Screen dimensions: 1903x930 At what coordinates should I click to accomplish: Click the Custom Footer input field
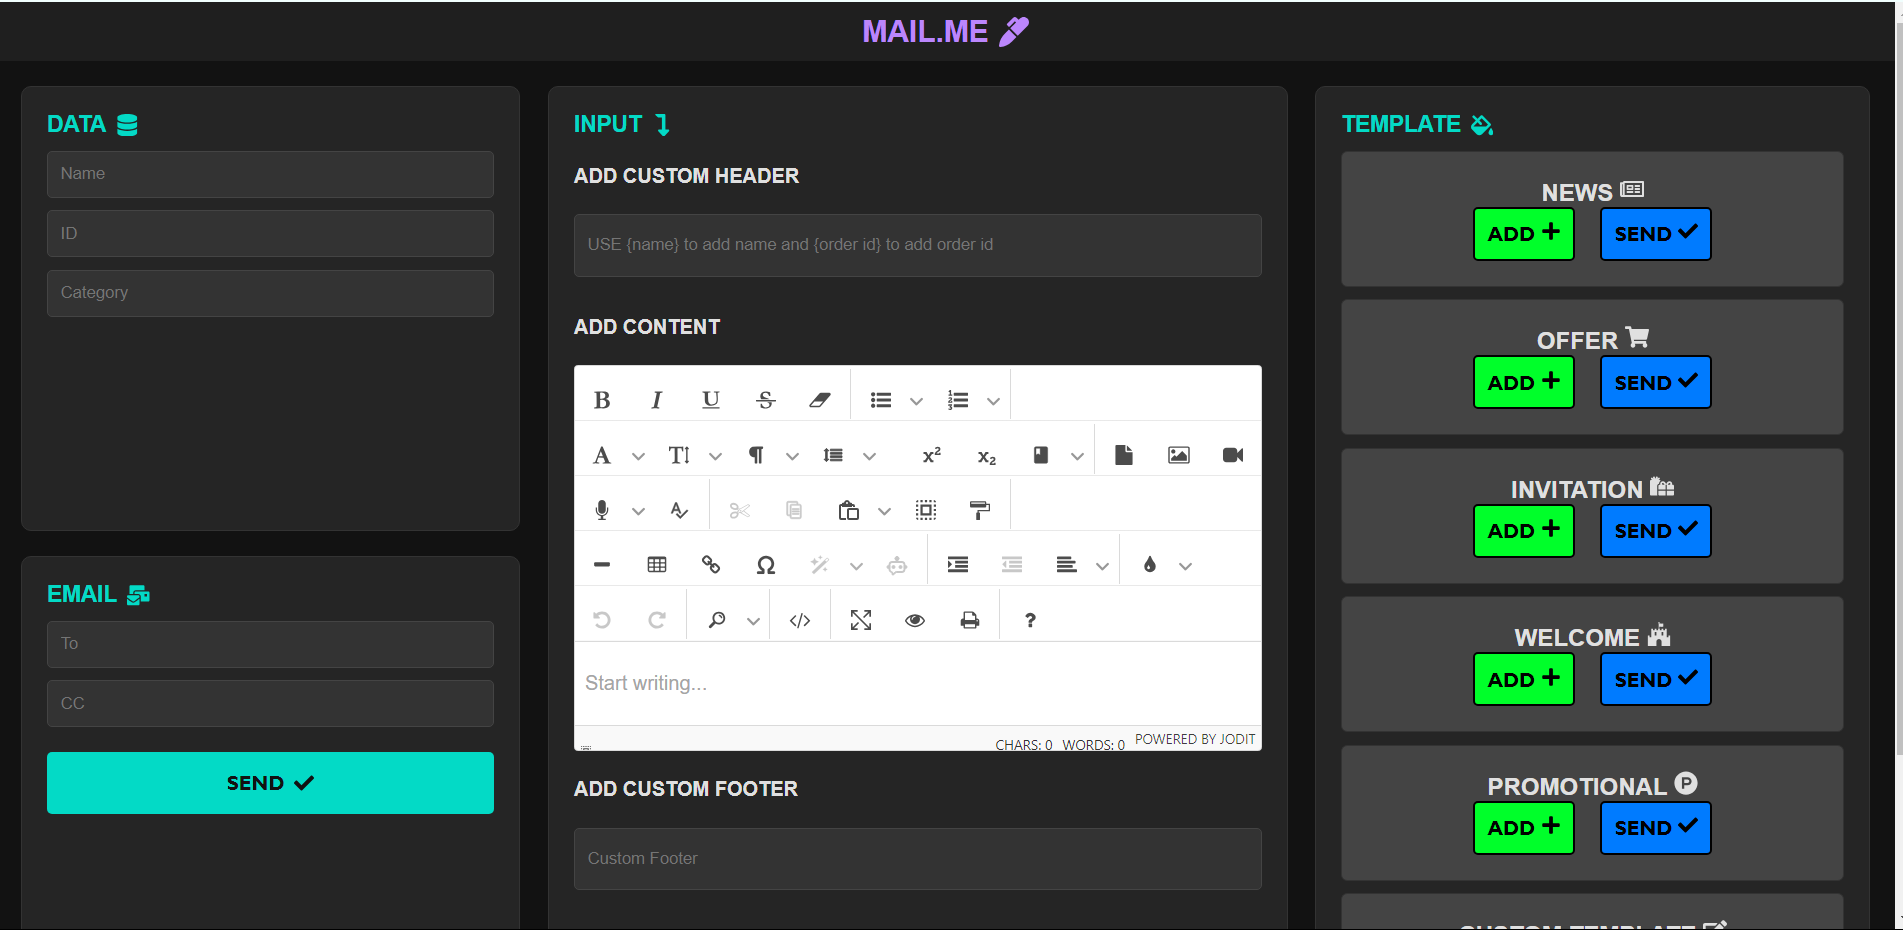tap(917, 858)
